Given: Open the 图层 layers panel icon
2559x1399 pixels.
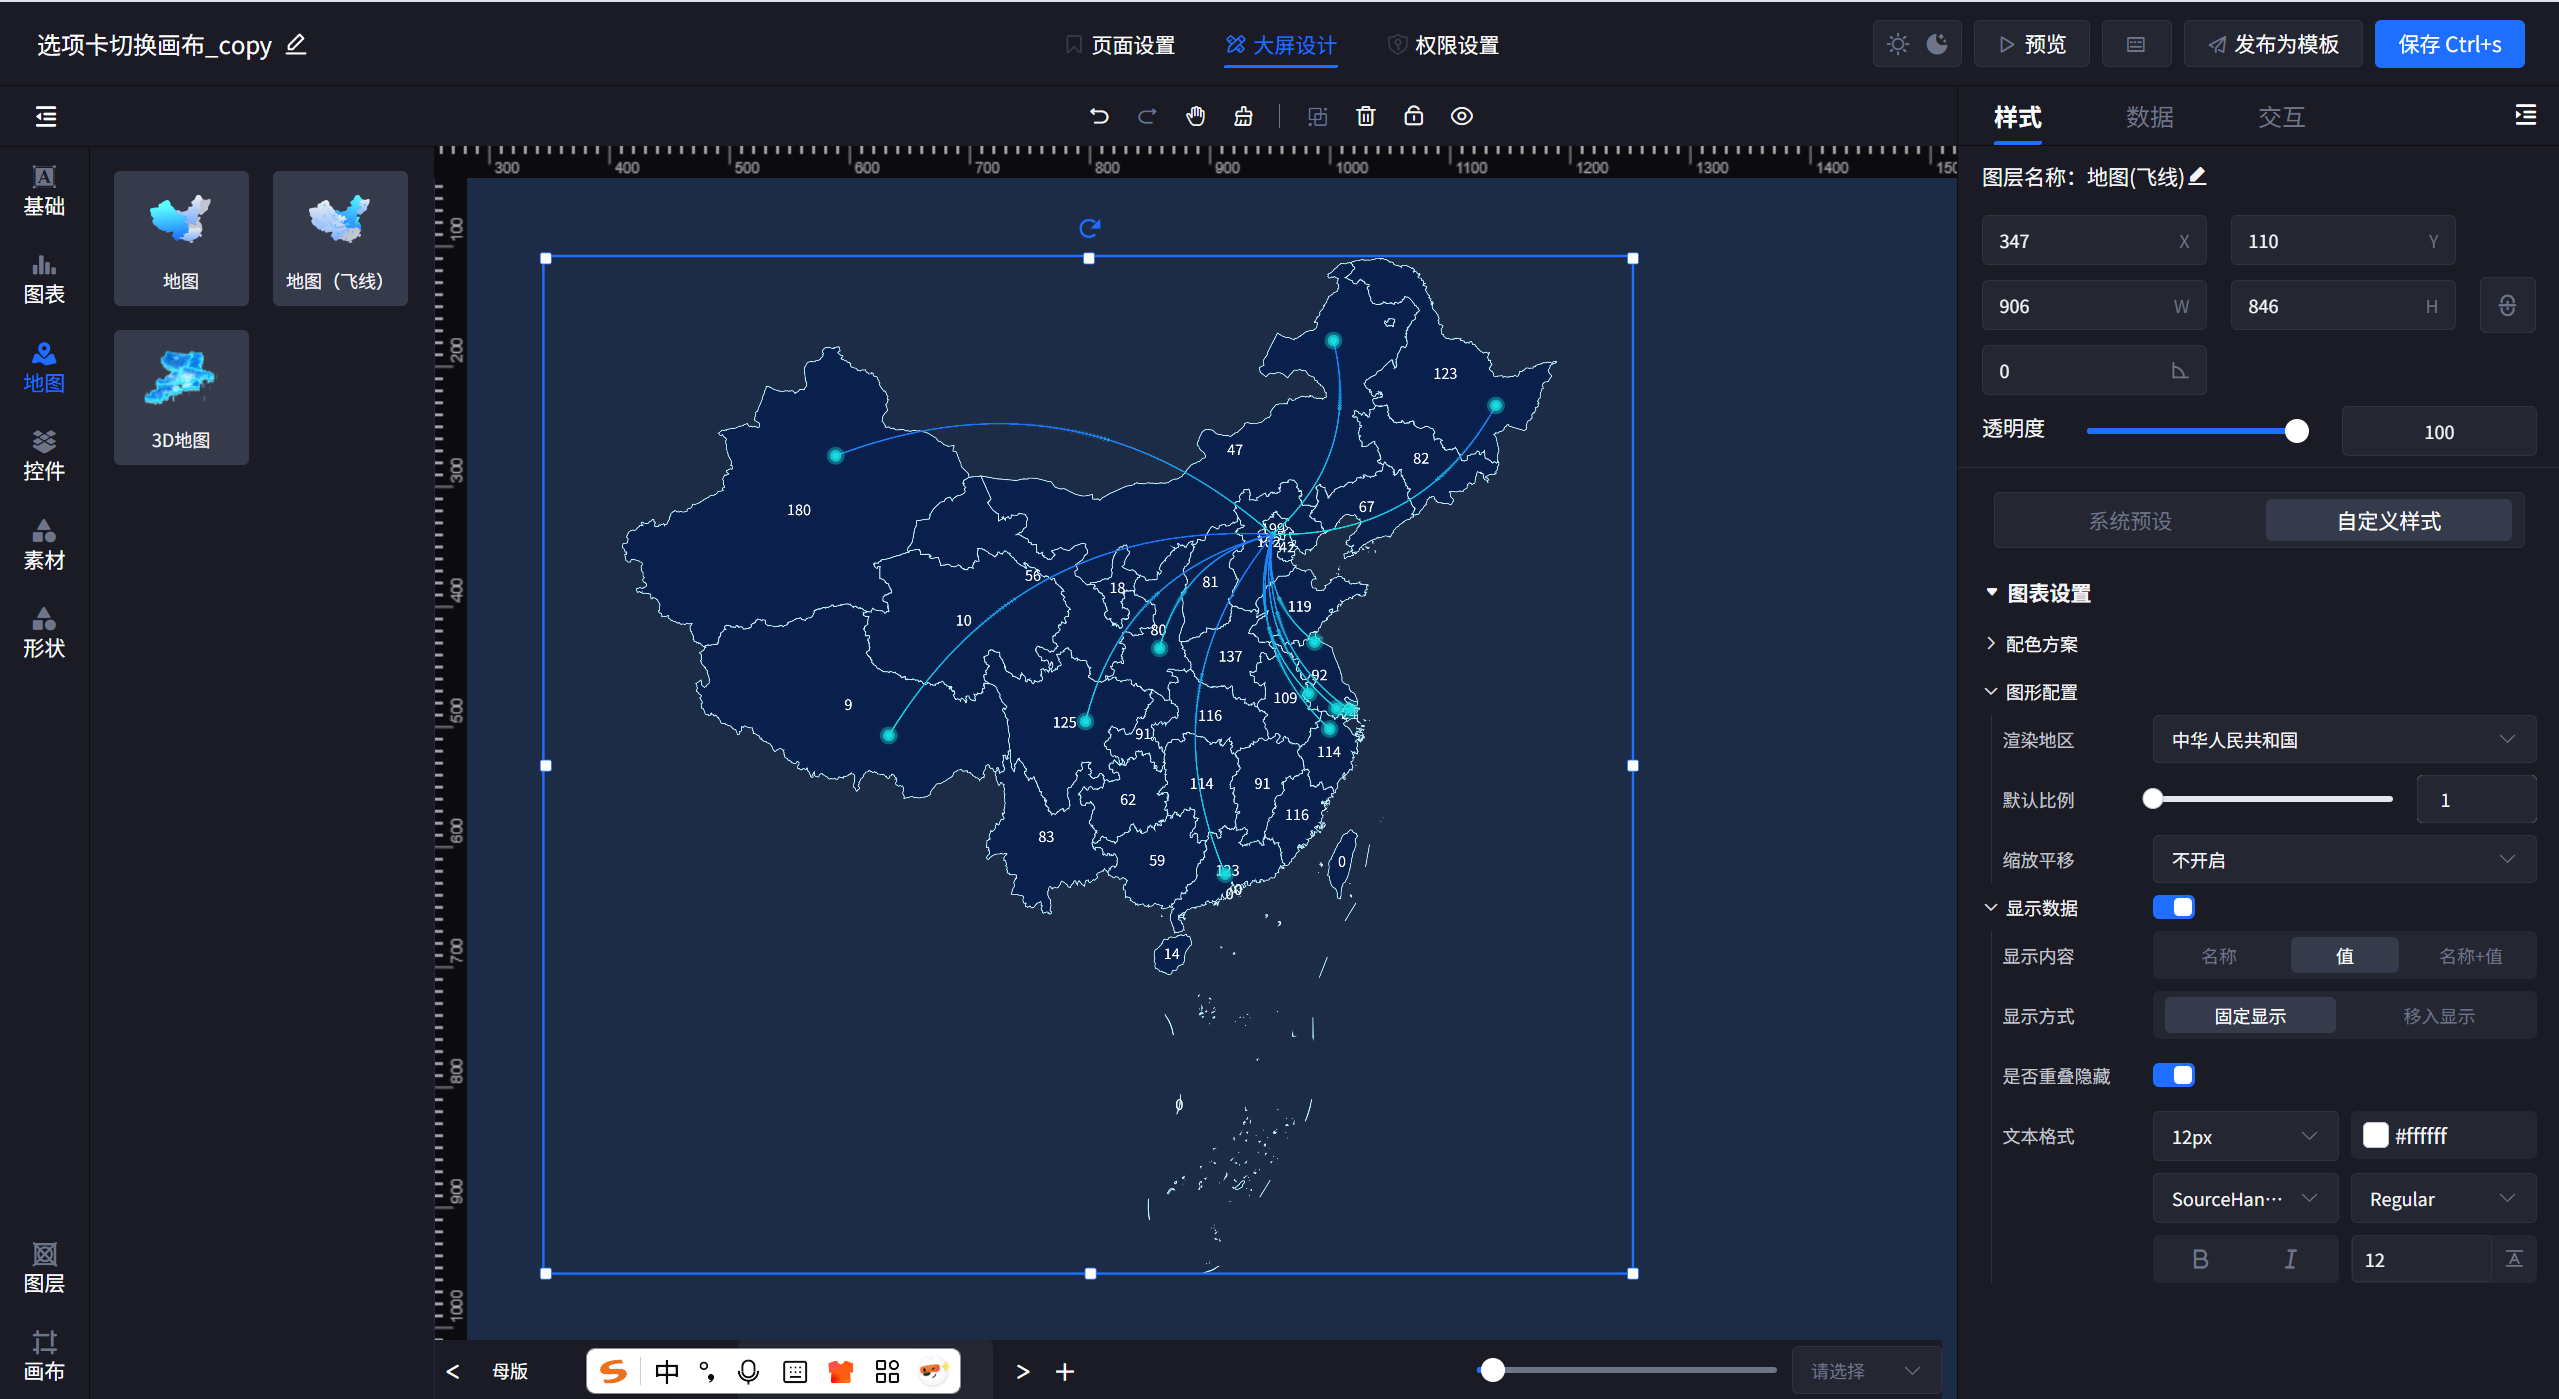Looking at the screenshot, I should pyautogui.click(x=44, y=1266).
